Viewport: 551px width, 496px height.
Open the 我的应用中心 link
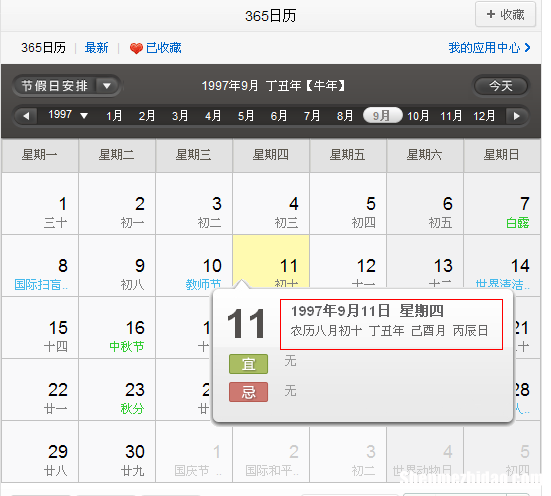point(484,48)
